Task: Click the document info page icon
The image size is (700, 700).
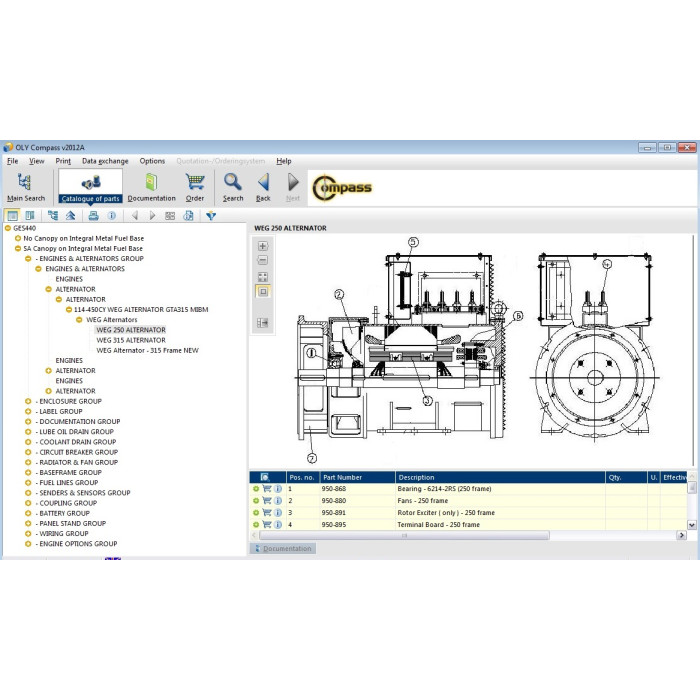Action: [188, 216]
